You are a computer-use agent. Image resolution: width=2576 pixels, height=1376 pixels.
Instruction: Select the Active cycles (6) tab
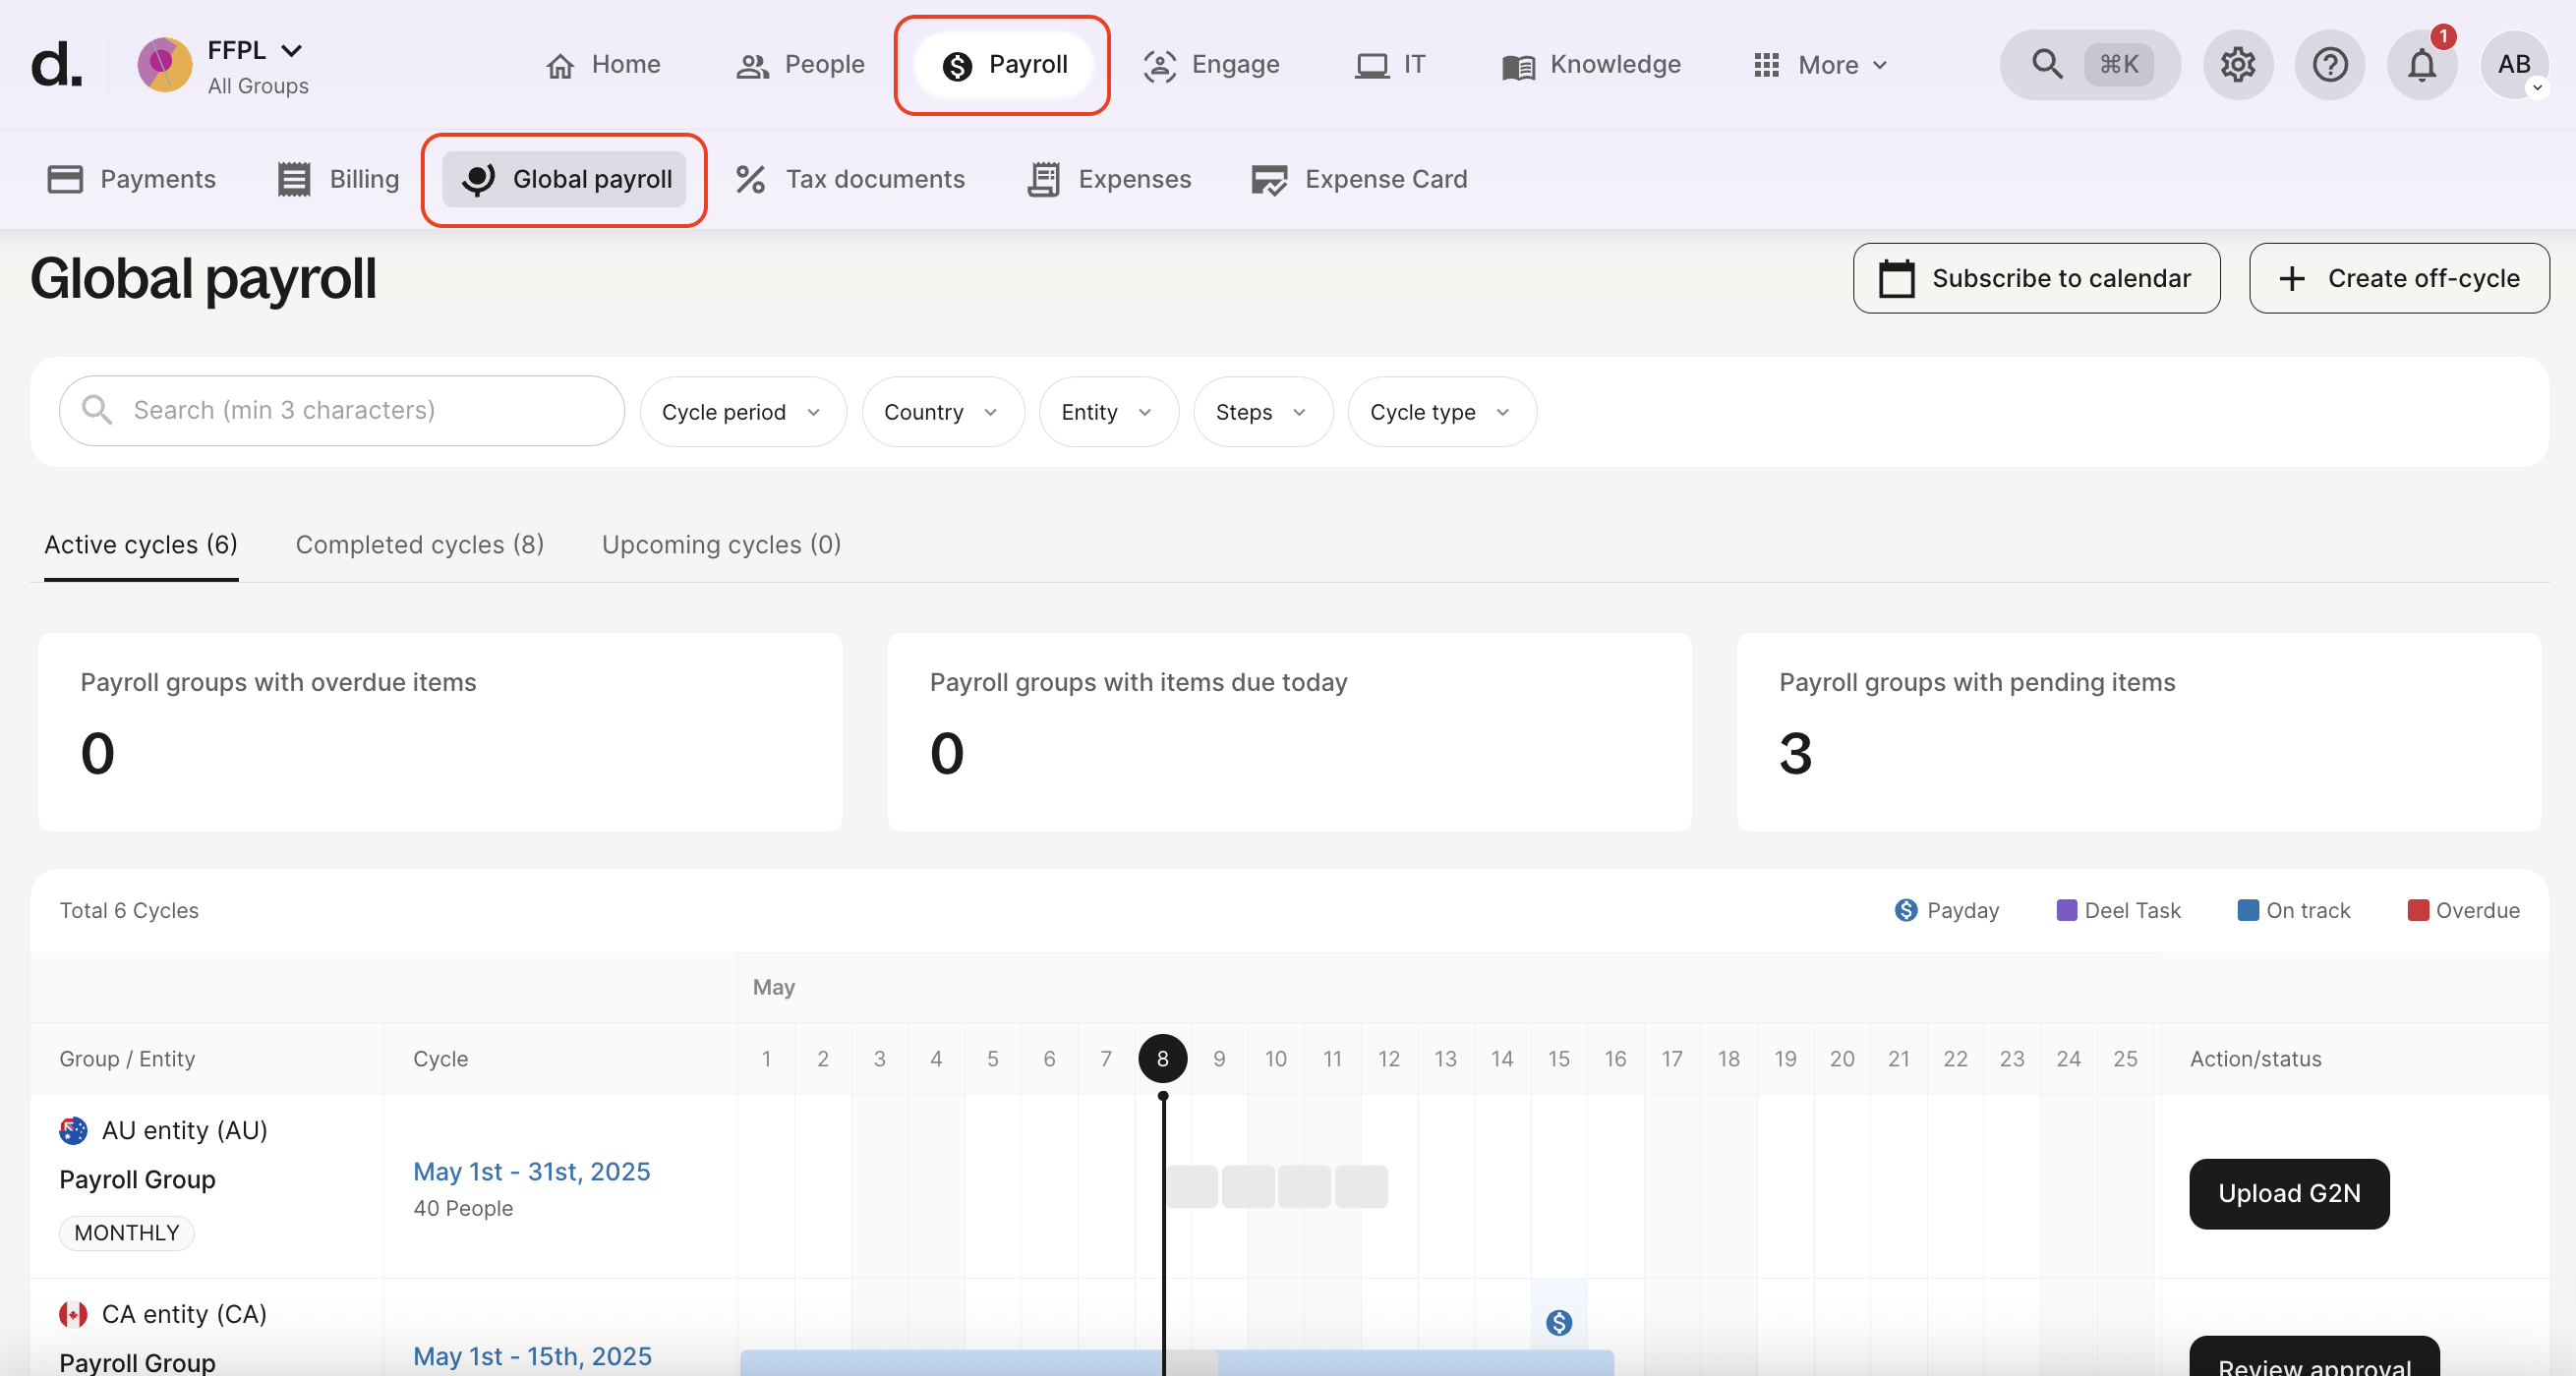coord(141,545)
